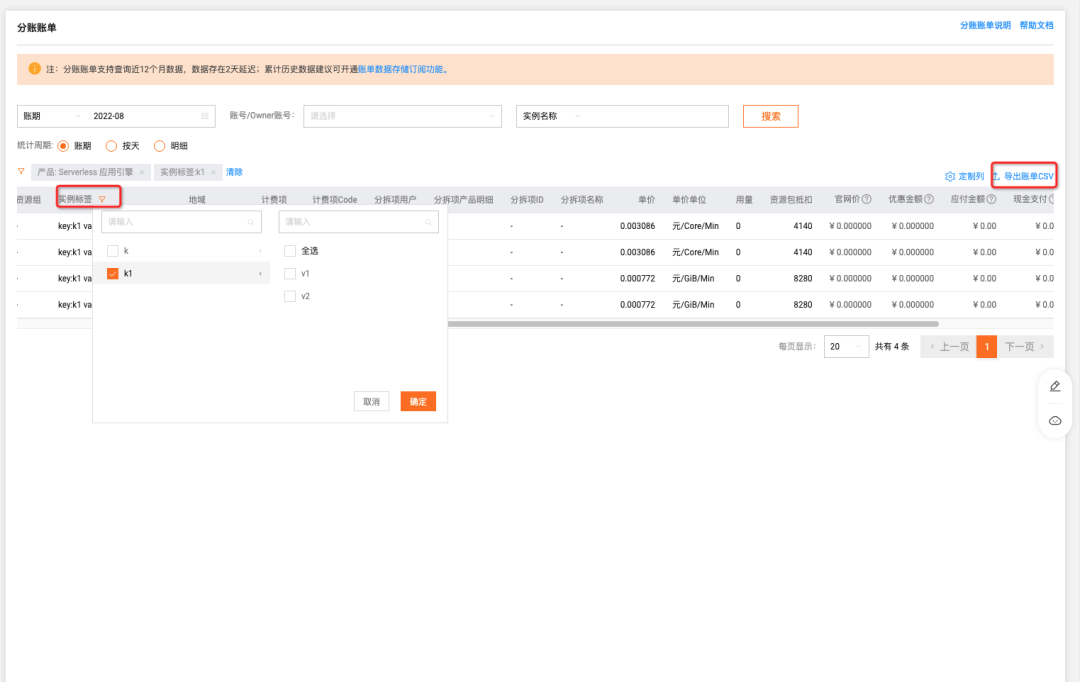This screenshot has width=1080, height=682.
Task: Click the orange info icon in notice banner
Action: (x=34, y=69)
